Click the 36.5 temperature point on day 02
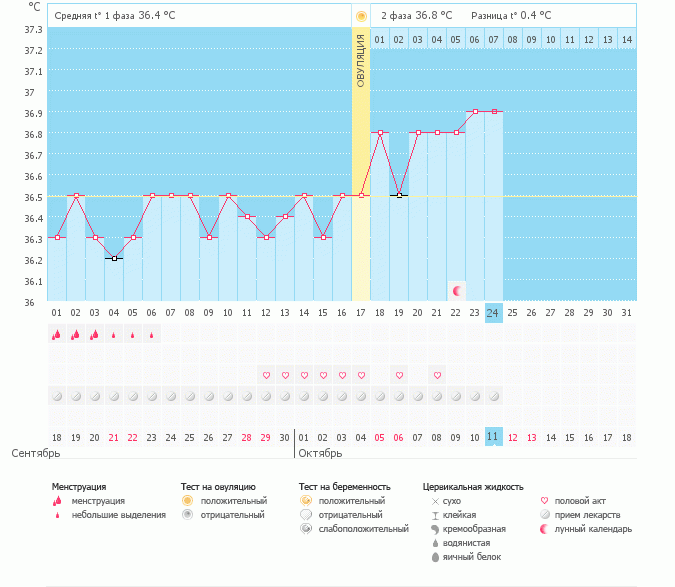This screenshot has width=675, height=587. (x=76, y=195)
